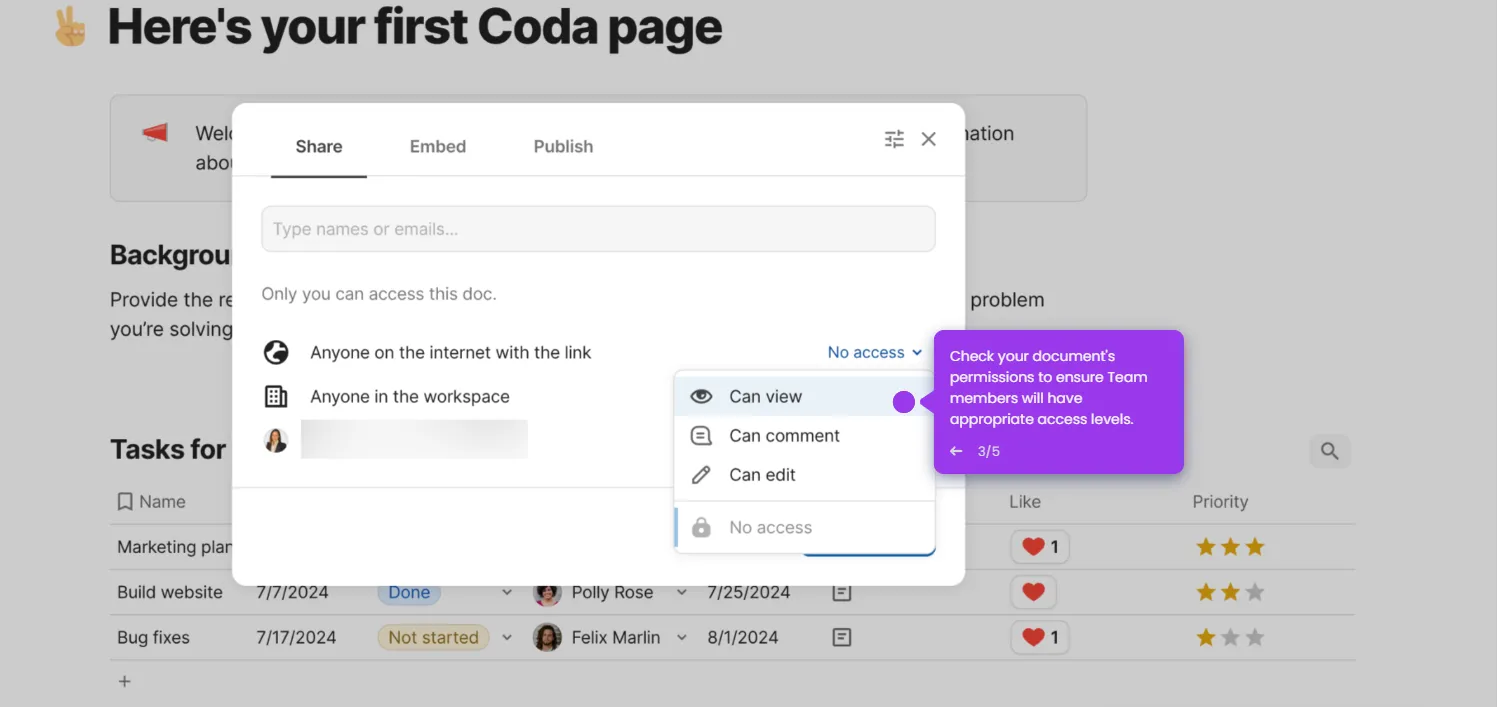
Task: Go back using tooltip arrow
Action: point(956,451)
